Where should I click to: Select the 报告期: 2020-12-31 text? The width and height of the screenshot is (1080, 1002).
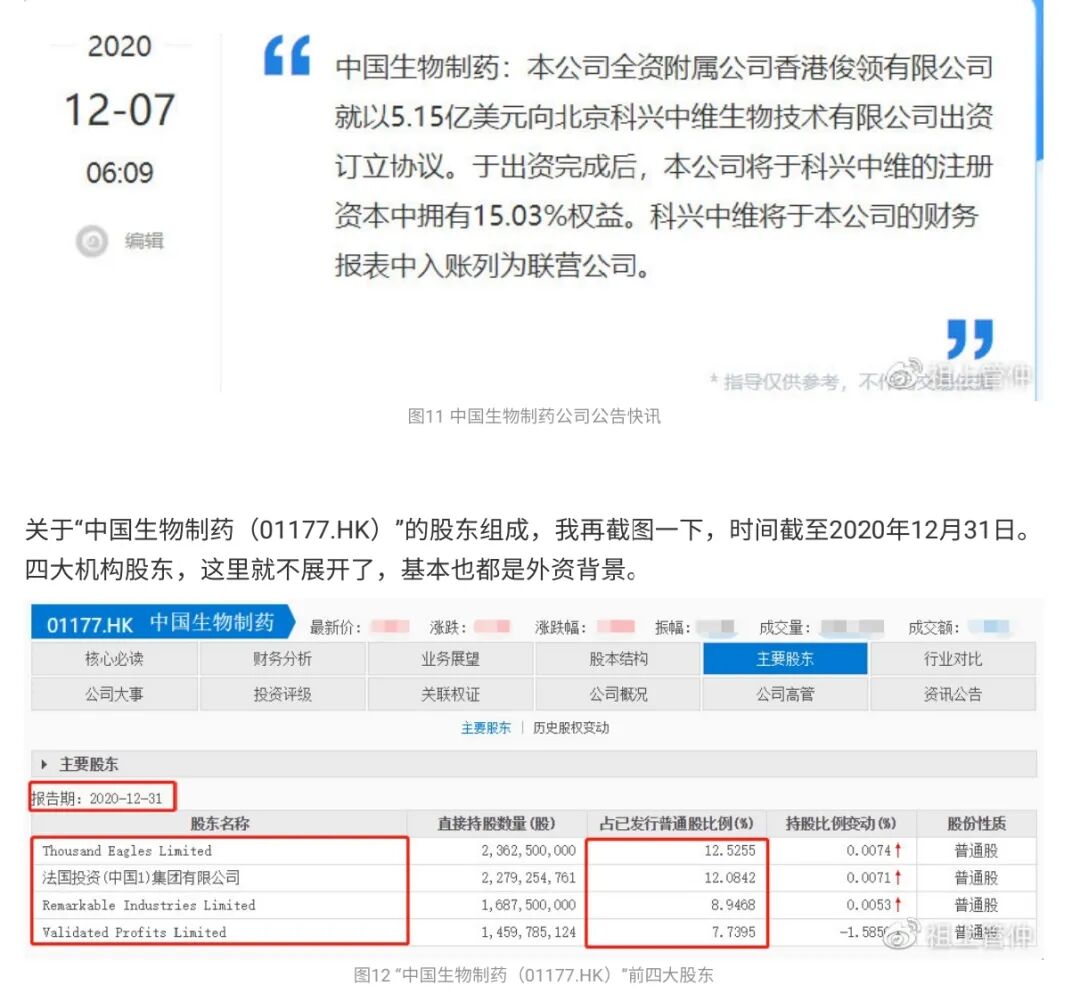click(x=97, y=798)
